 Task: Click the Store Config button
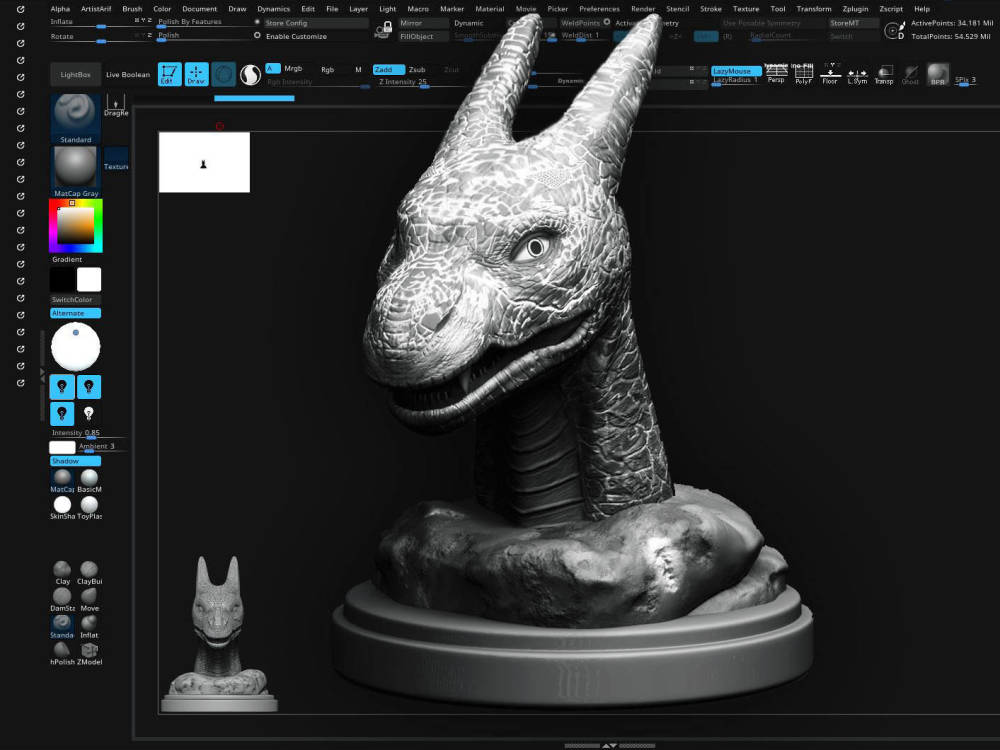[316, 23]
